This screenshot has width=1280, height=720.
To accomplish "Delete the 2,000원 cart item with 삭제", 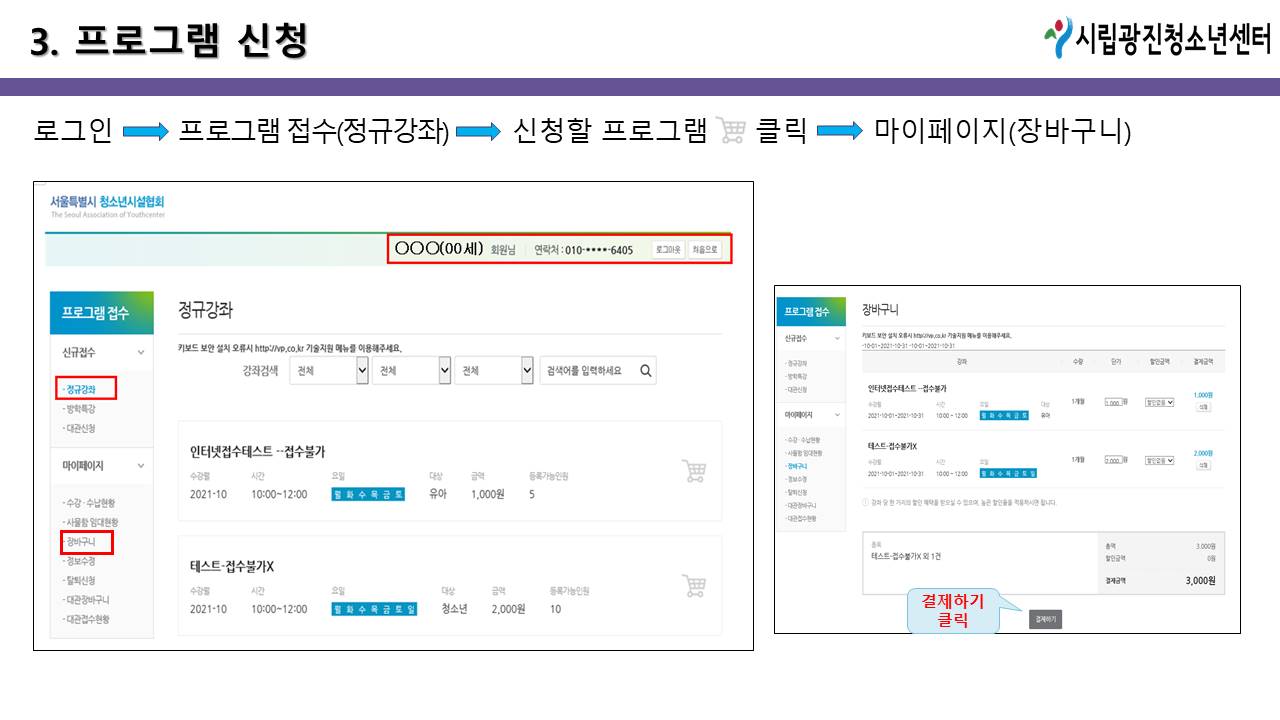I will (1203, 466).
